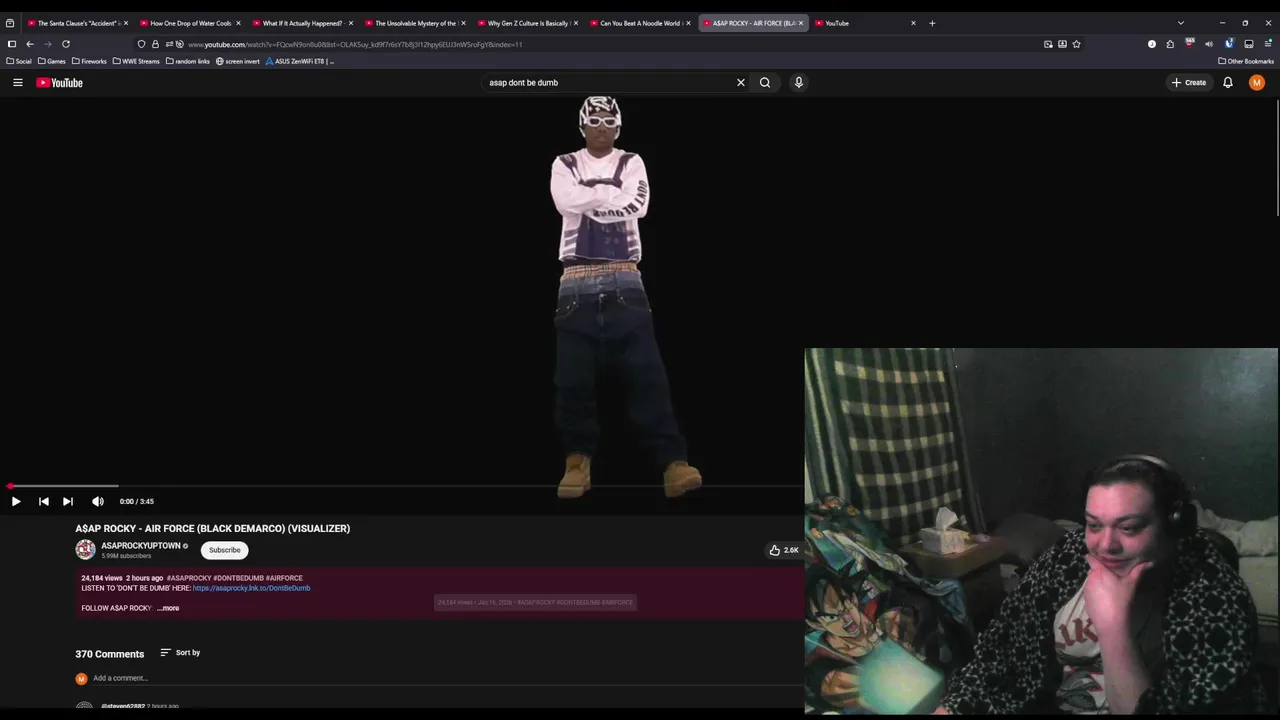Skip to the next video
This screenshot has height=720, width=1280.
point(67,501)
